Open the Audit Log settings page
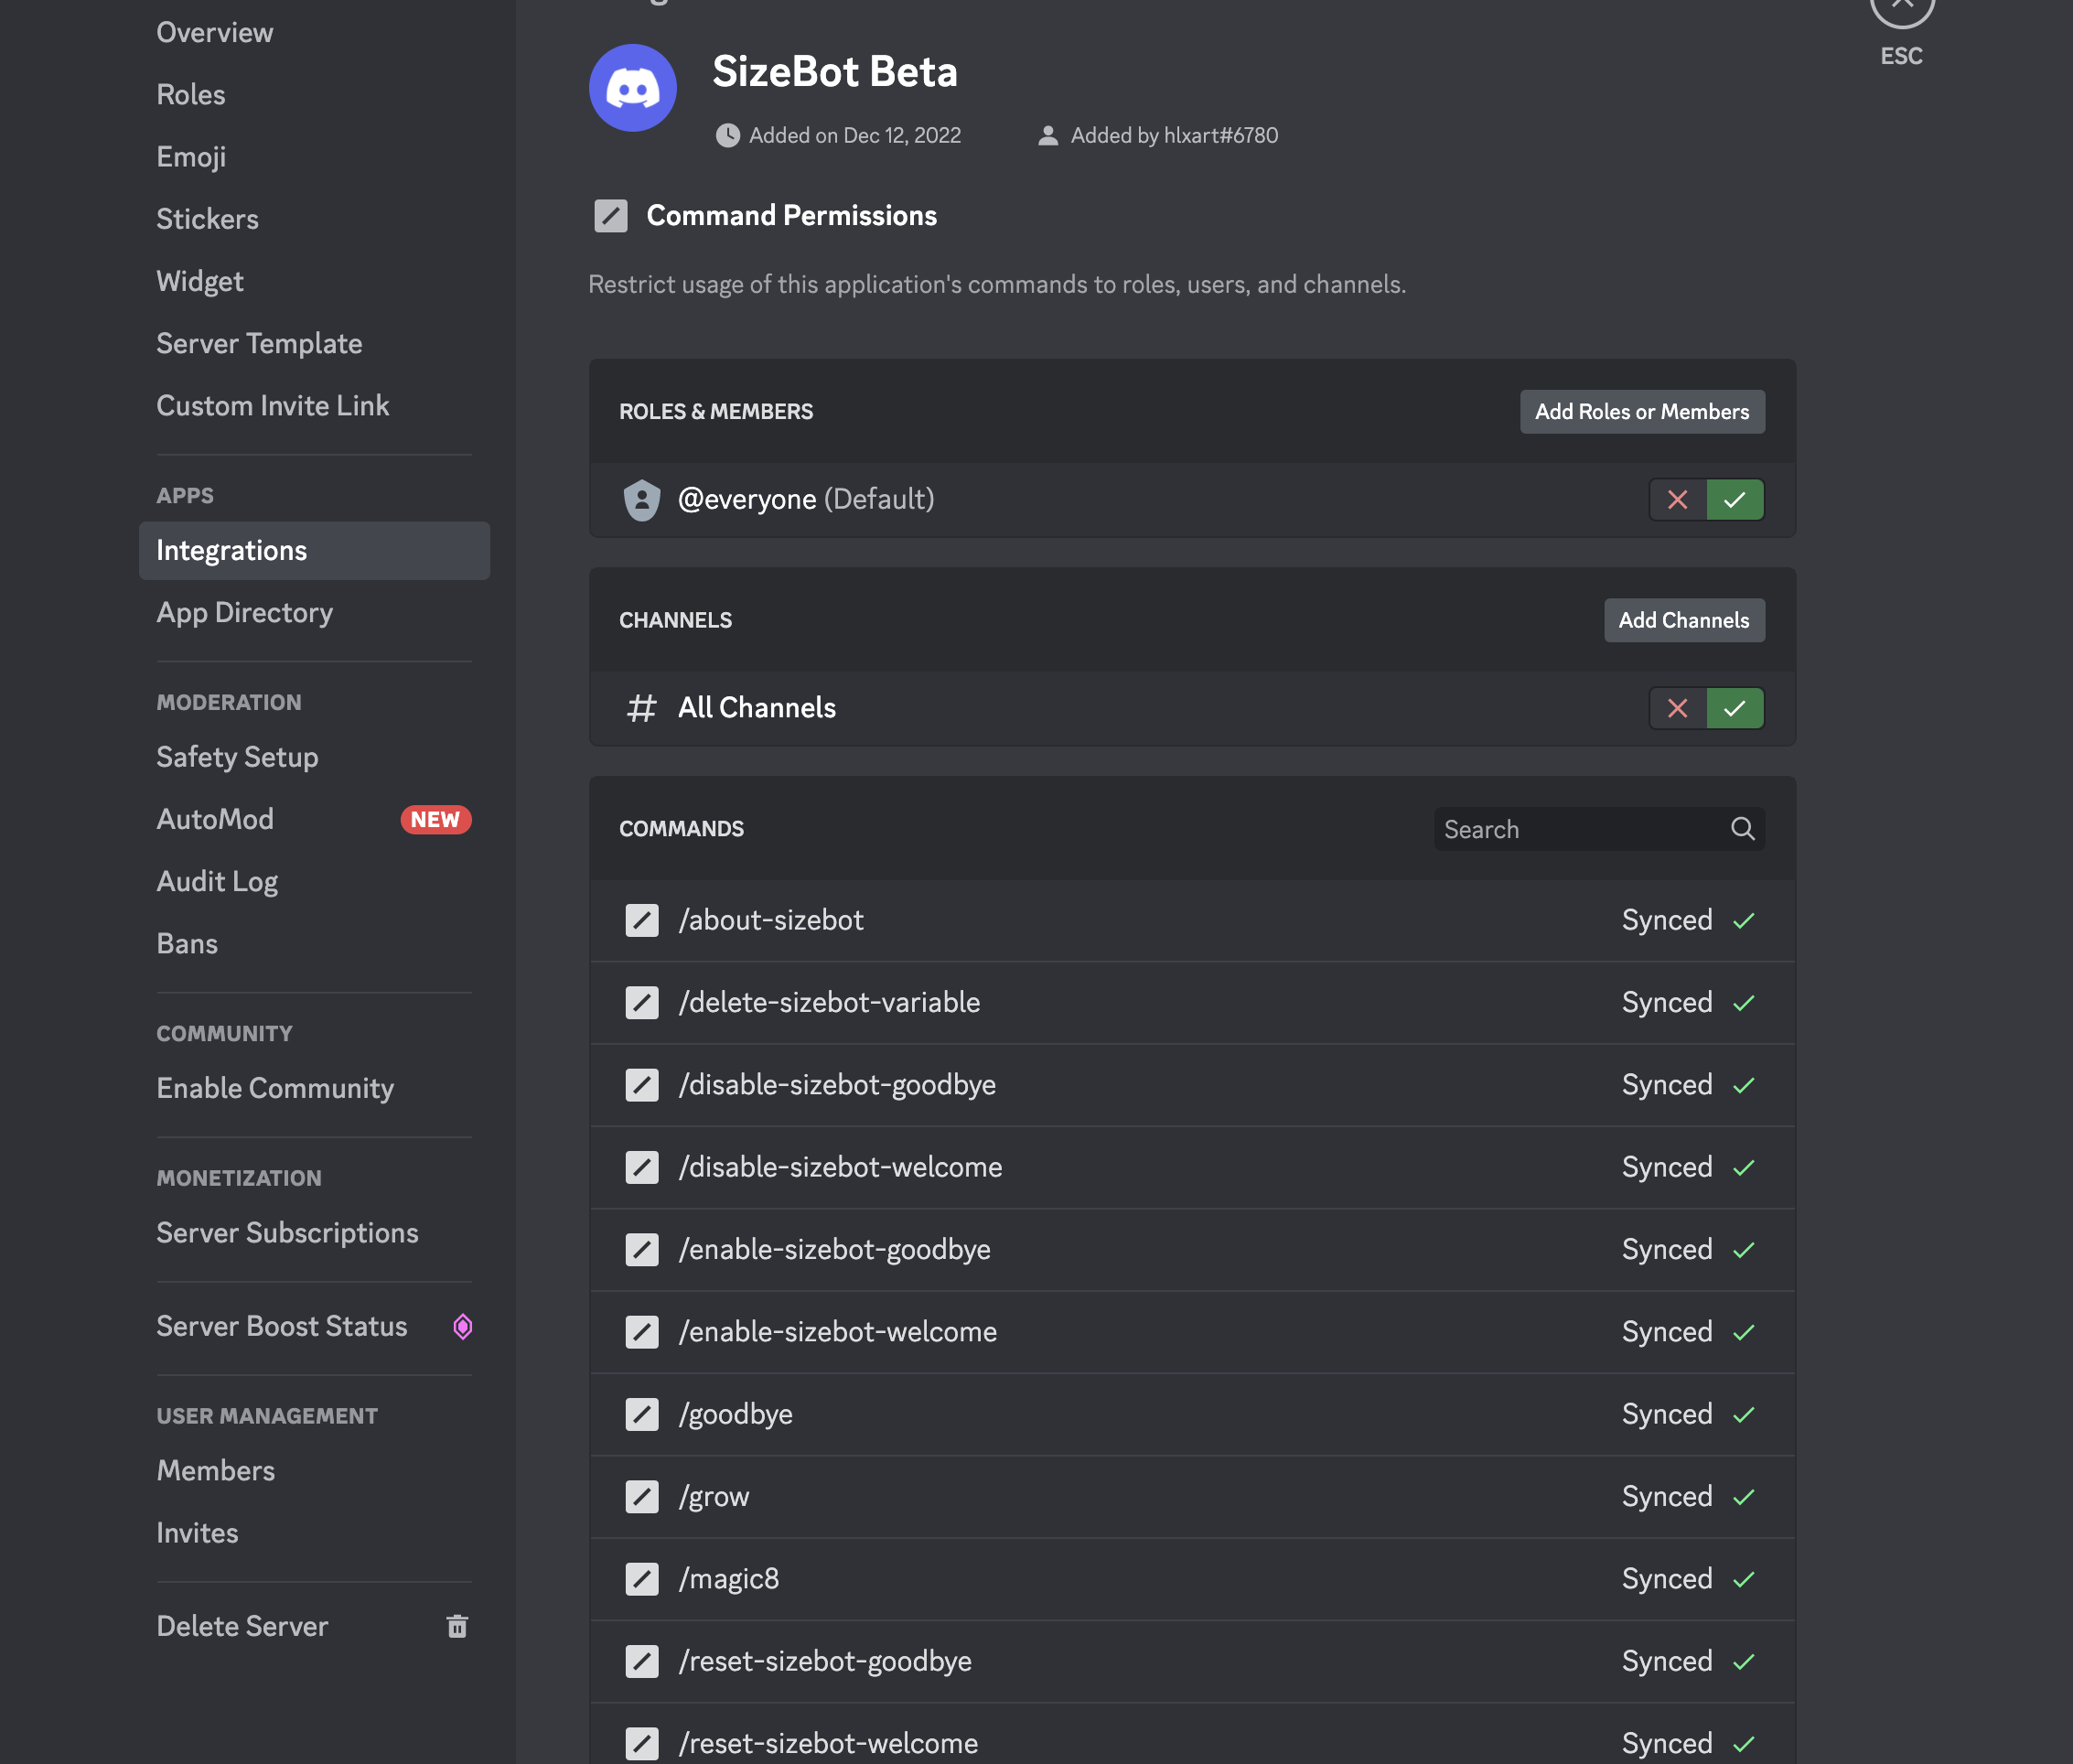The height and width of the screenshot is (1764, 2073). click(217, 881)
